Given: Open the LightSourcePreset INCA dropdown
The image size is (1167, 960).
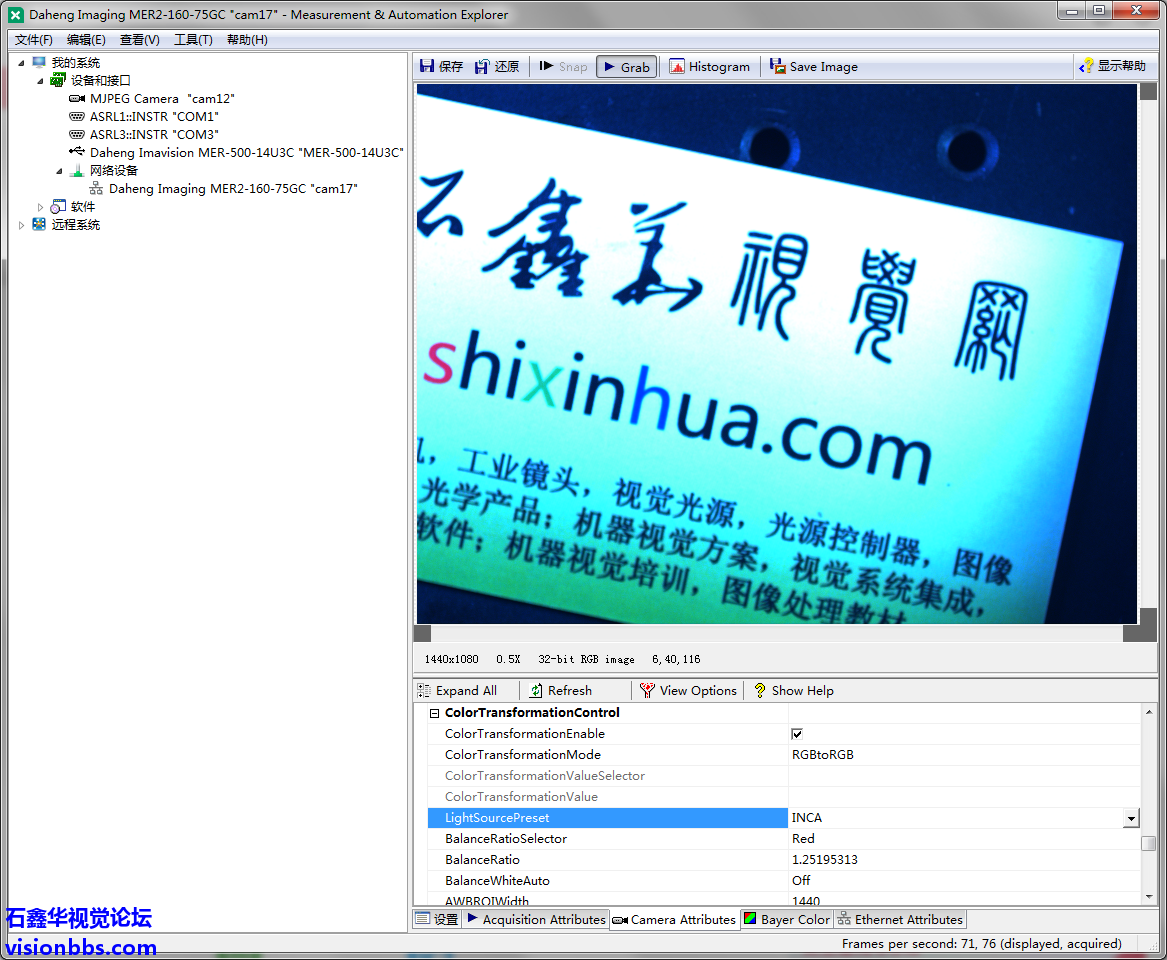Looking at the screenshot, I should (1131, 818).
